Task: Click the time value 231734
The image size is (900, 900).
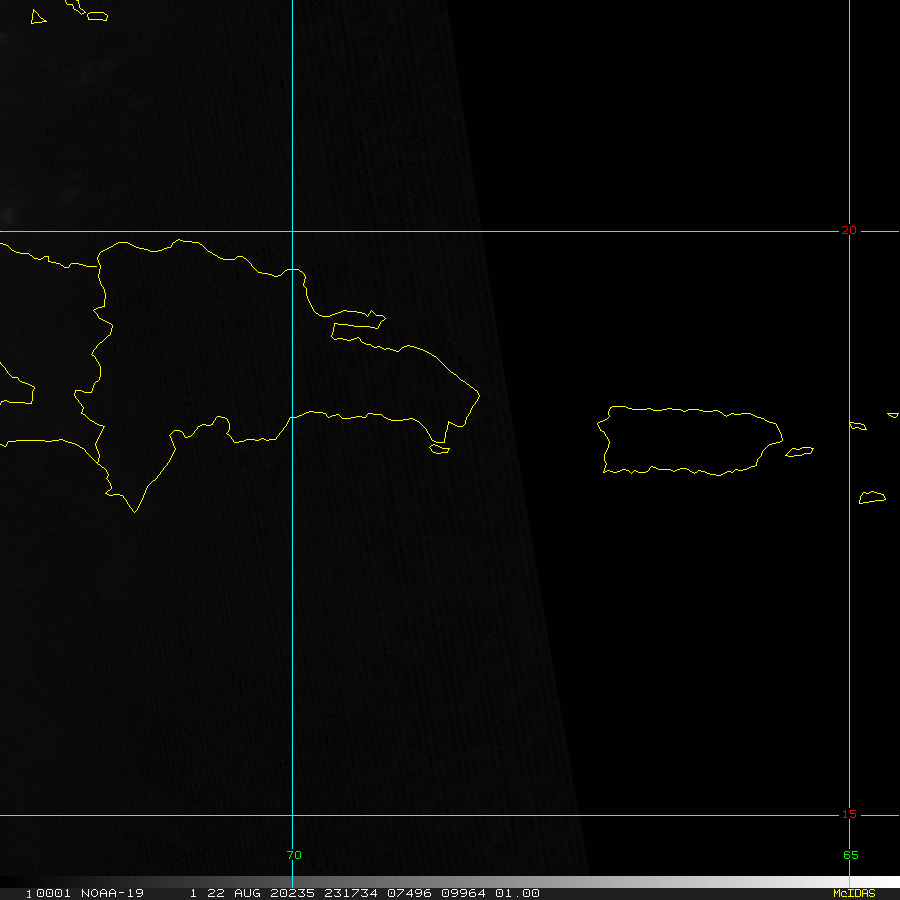Action: pyautogui.click(x=351, y=893)
